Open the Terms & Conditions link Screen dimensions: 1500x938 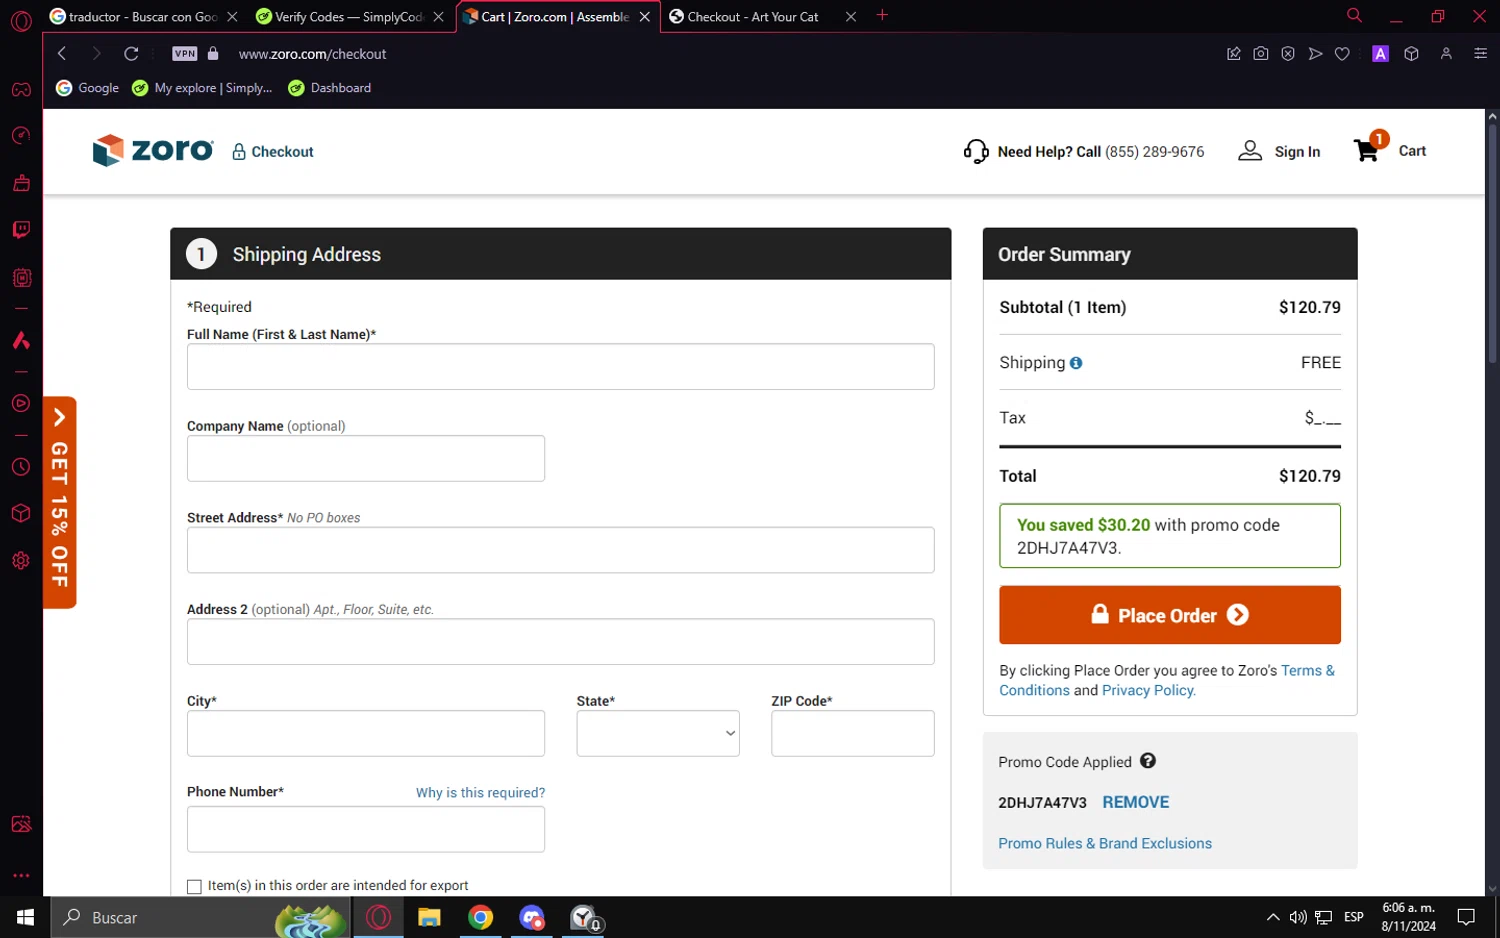click(x=1167, y=680)
